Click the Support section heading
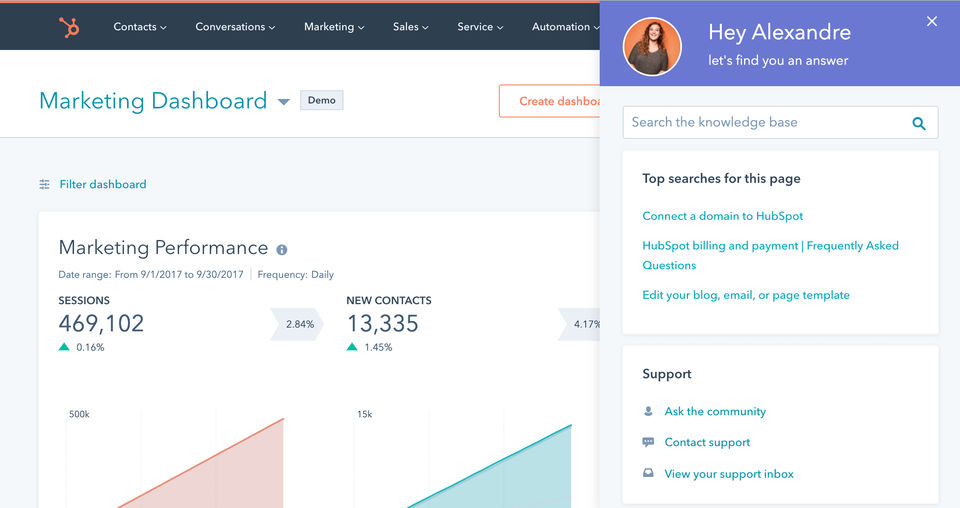 tap(667, 374)
